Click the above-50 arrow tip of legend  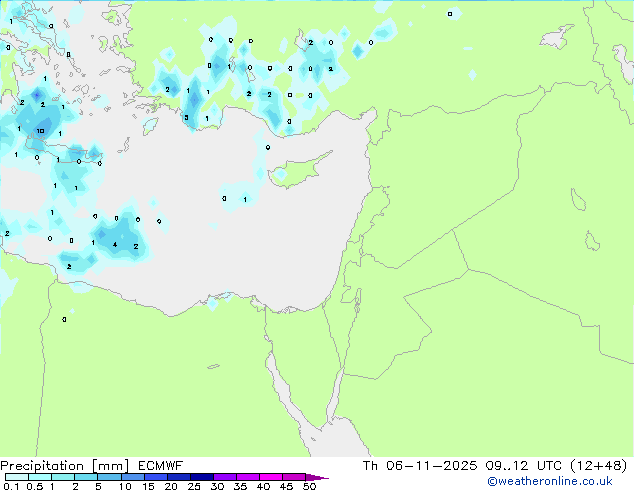(317, 477)
